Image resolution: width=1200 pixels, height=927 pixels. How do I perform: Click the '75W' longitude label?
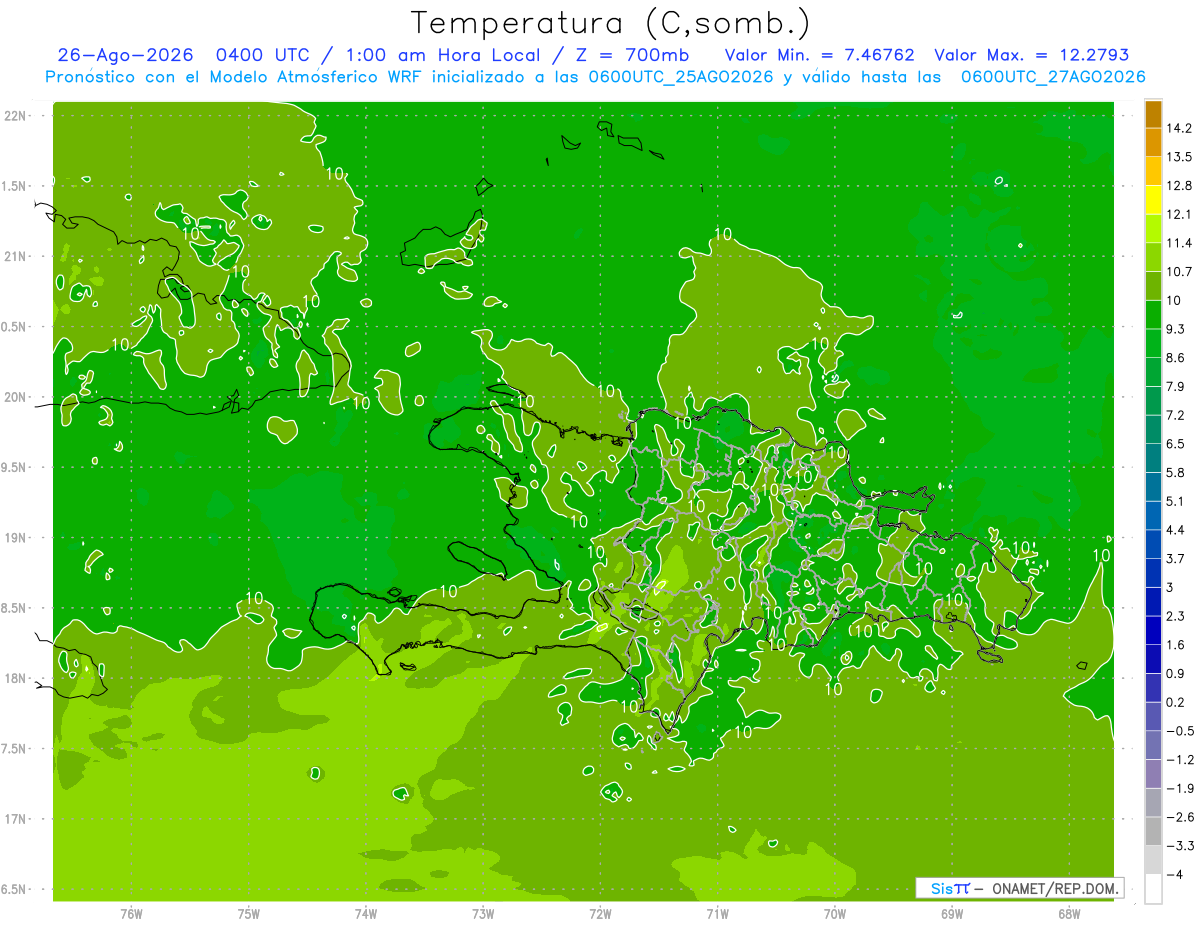click(248, 914)
